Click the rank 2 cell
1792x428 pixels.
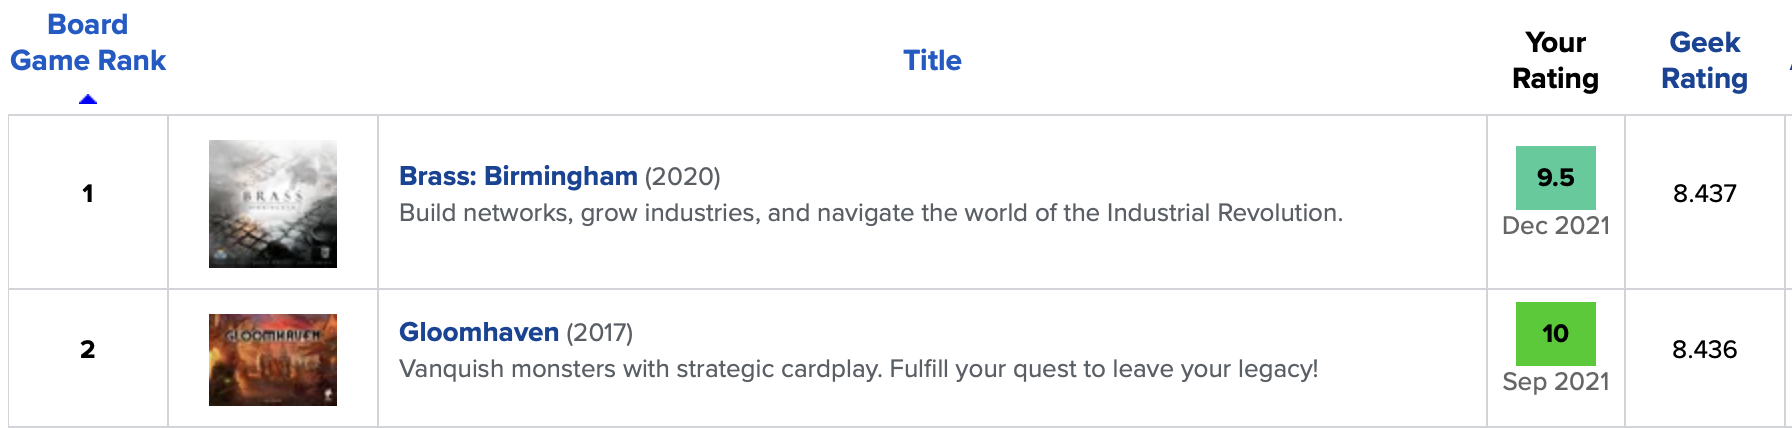(88, 349)
